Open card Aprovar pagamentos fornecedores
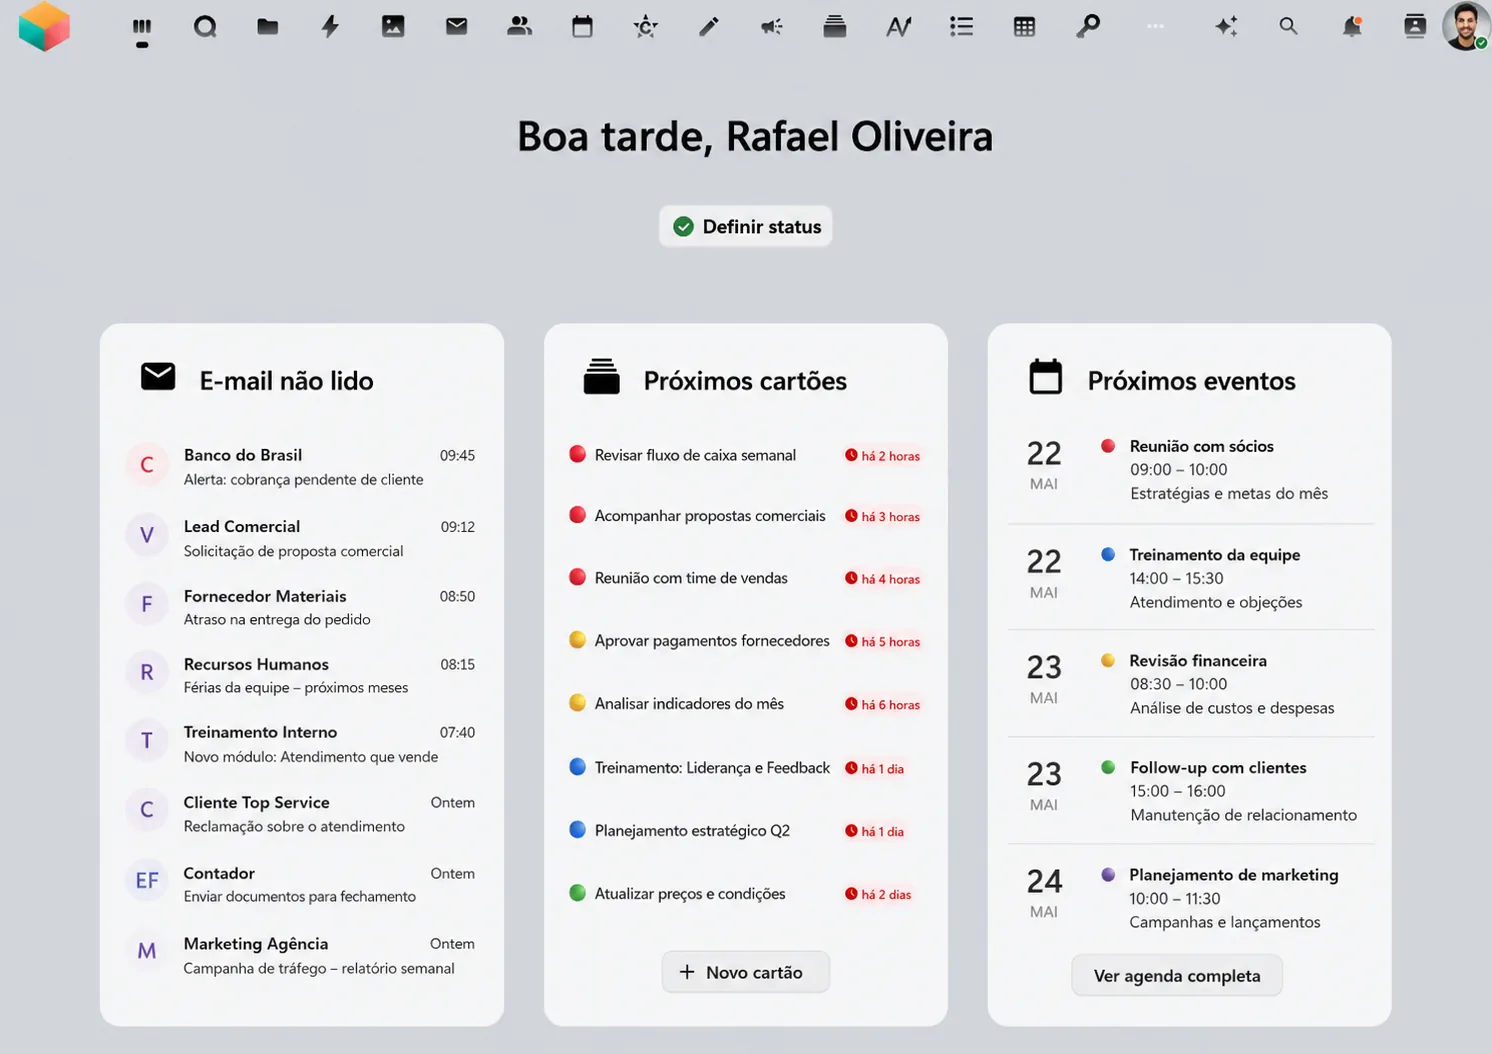The height and width of the screenshot is (1054, 1492). click(x=746, y=641)
